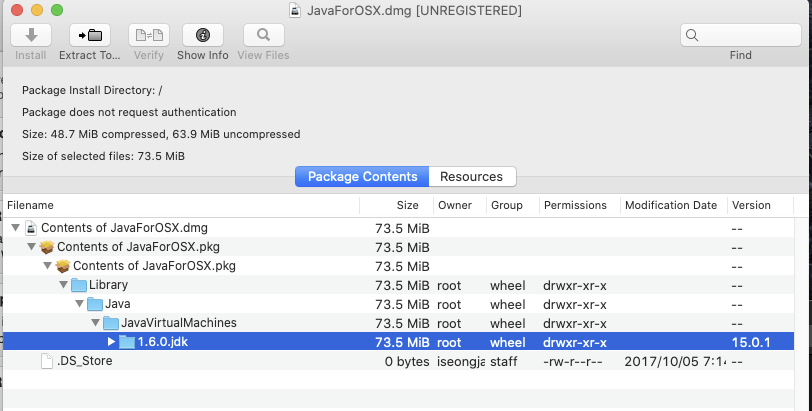The height and width of the screenshot is (411, 812).
Task: Sort by the Modification Date column header
Action: point(674,205)
